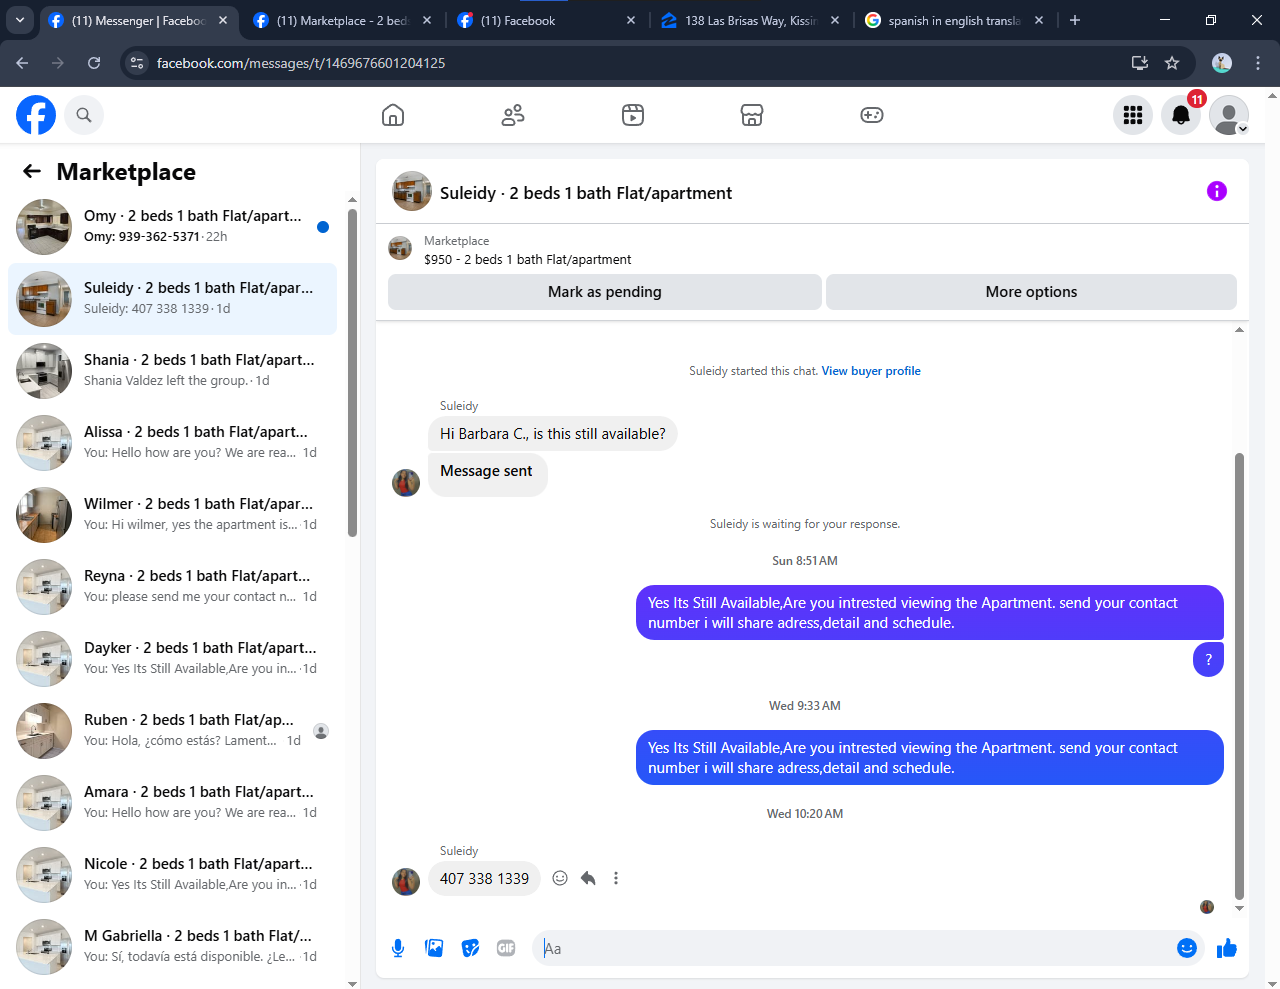Open View buyer profile link
Viewport: 1280px width, 989px height.
pos(871,371)
